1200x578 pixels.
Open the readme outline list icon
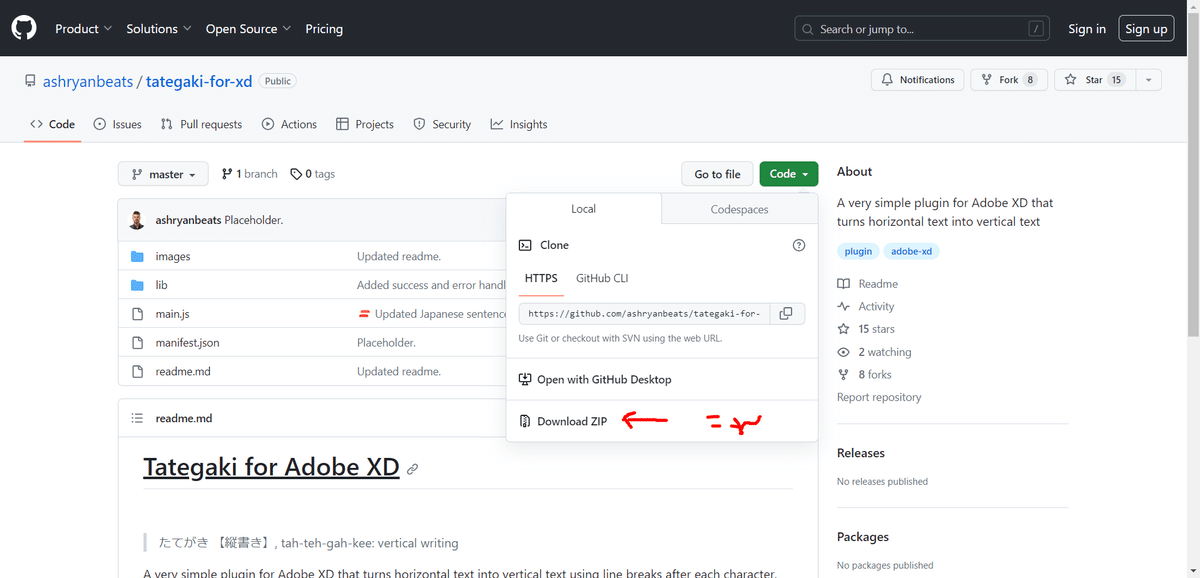click(x=138, y=418)
